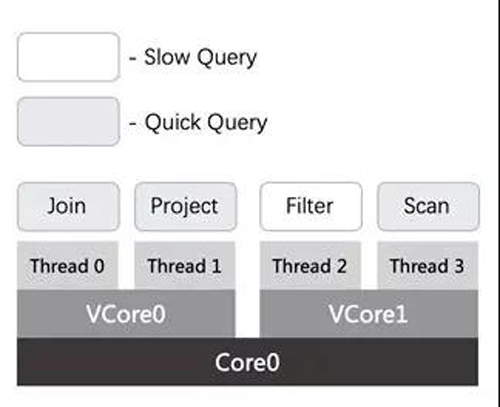Click the Join operator box
Viewport: 500px width, 407px height.
(68, 207)
